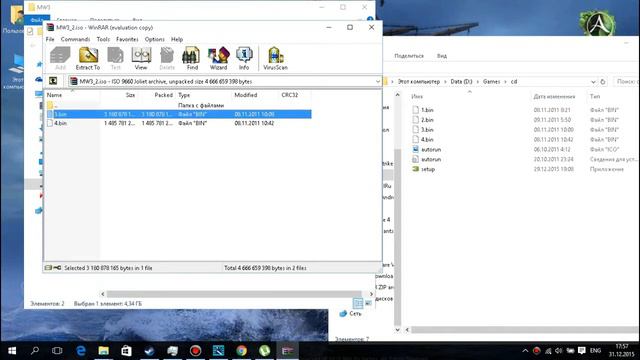The image size is (640, 360).
Task: Open the Поделиться tab in Explorer ribbon
Action: click(409, 56)
